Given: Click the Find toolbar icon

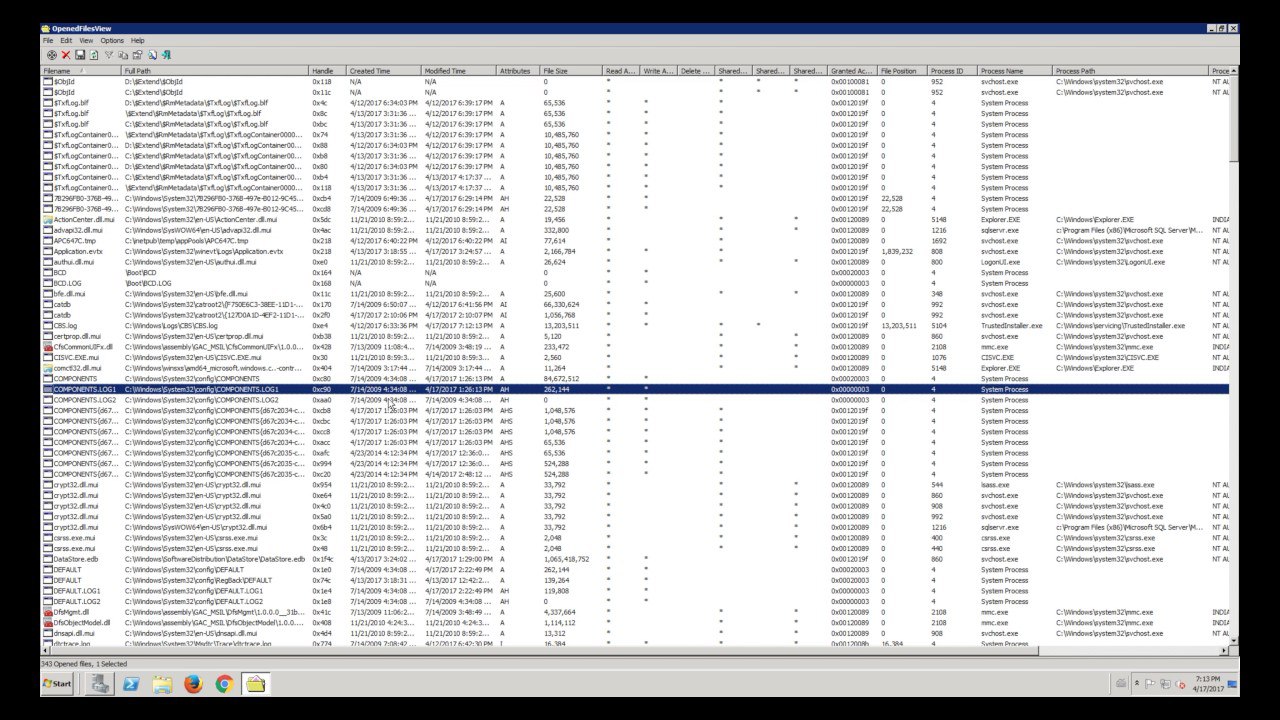Looking at the screenshot, I should tap(152, 55).
